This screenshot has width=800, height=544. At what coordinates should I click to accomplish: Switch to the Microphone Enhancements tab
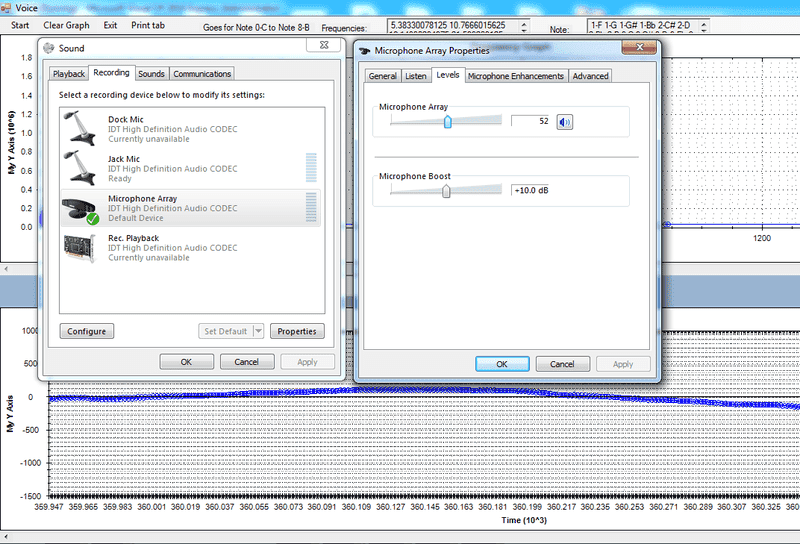click(516, 76)
